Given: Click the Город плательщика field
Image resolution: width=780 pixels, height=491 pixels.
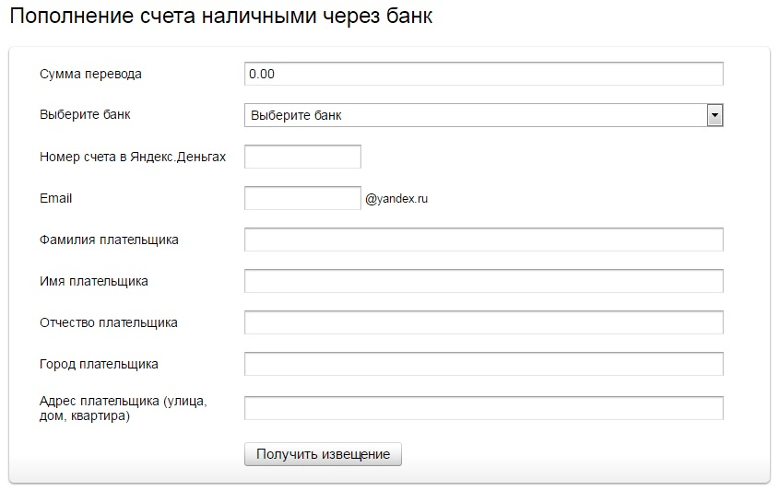Looking at the screenshot, I should pos(484,364).
